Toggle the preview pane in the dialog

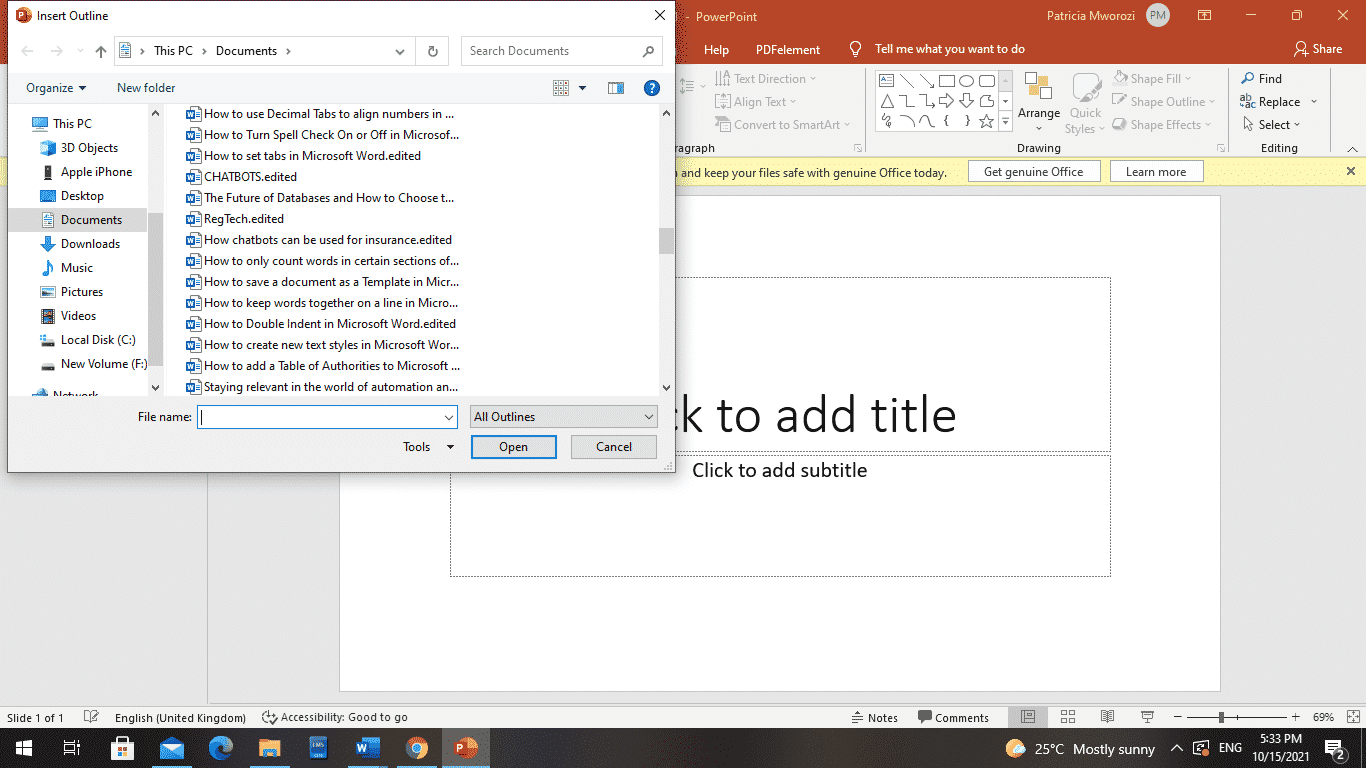pyautogui.click(x=615, y=88)
